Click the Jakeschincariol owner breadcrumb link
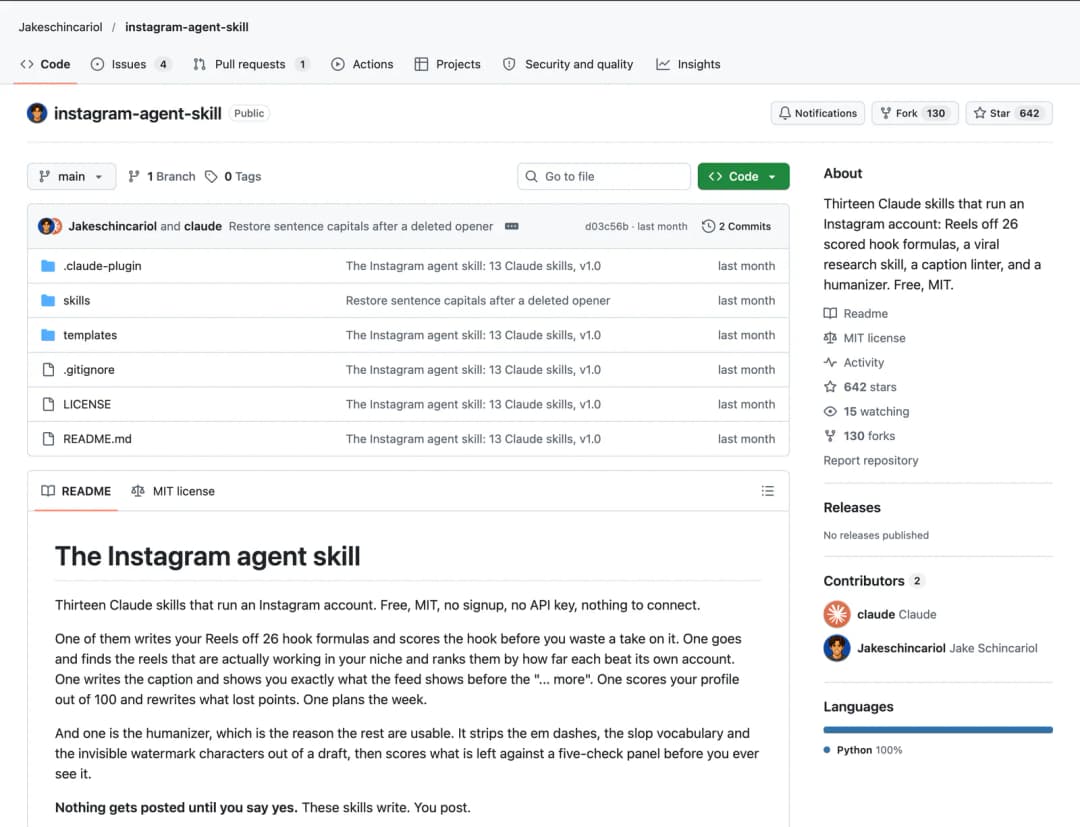The image size is (1080, 827). point(61,27)
